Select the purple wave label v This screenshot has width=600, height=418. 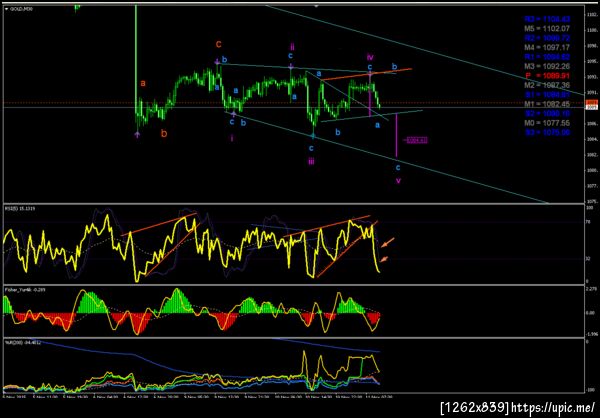point(398,181)
